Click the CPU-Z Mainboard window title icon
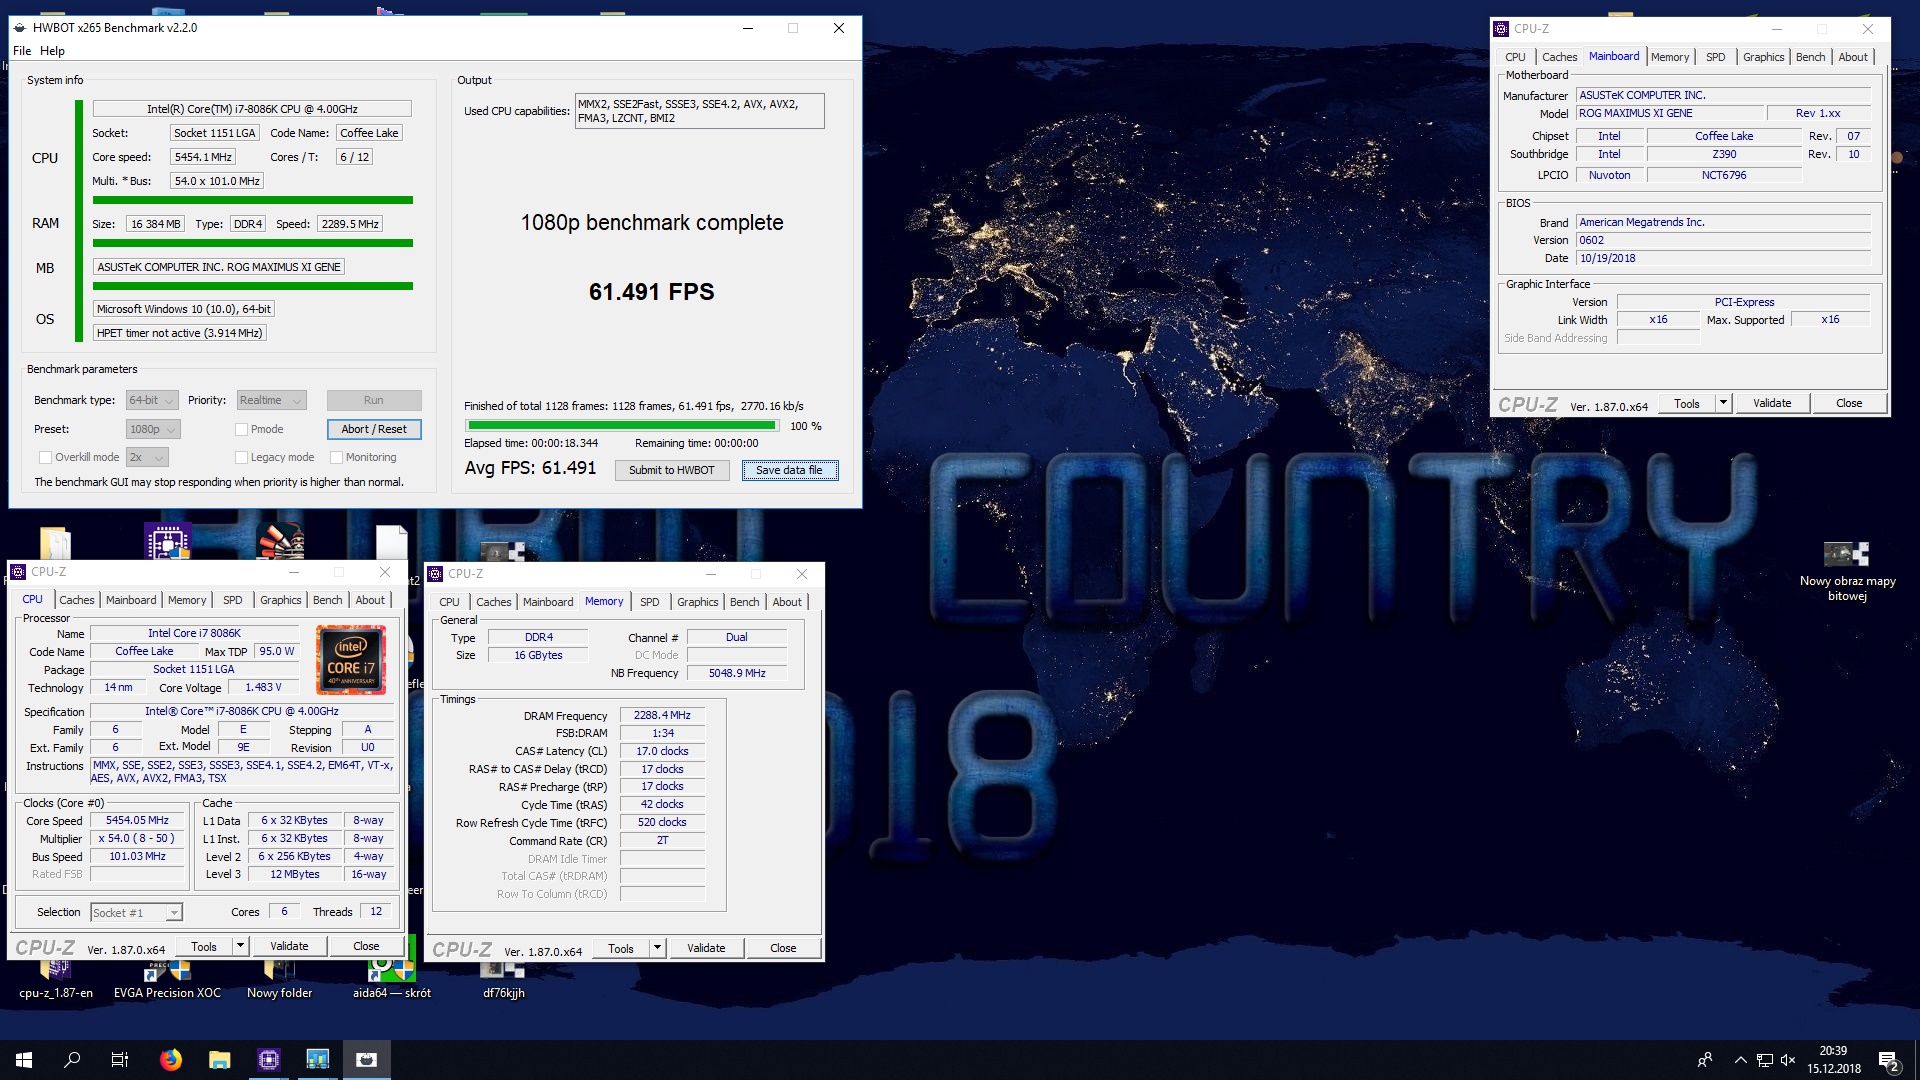Viewport: 1920px width, 1080px height. coord(1501,29)
